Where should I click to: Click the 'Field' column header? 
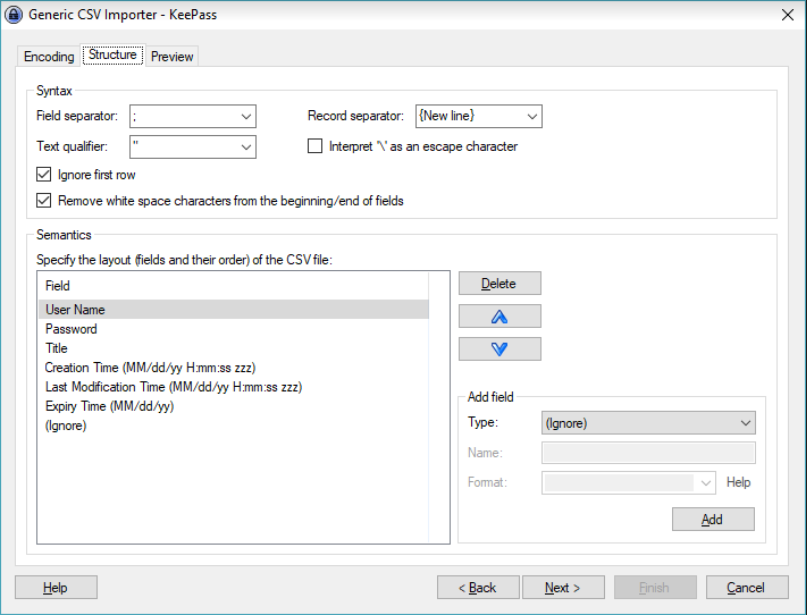[x=234, y=286]
